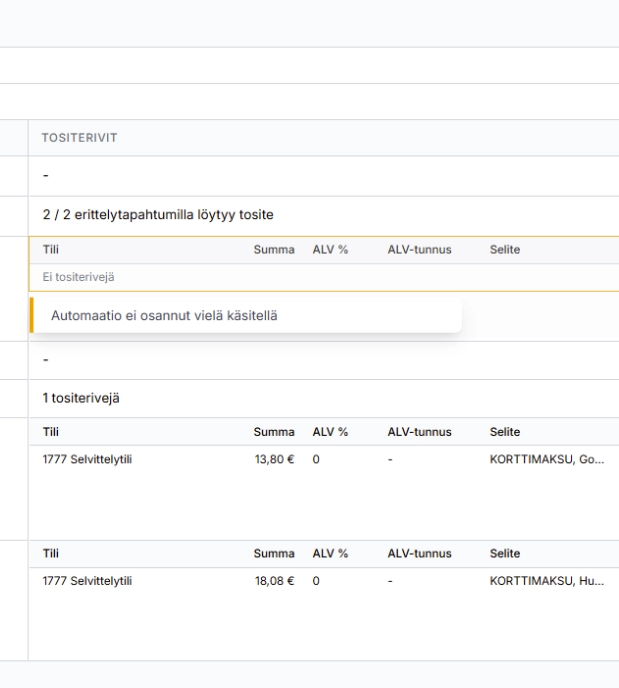The image size is (619, 688).
Task: Click ALV % header above the 13,80 € row
Action: pos(330,432)
